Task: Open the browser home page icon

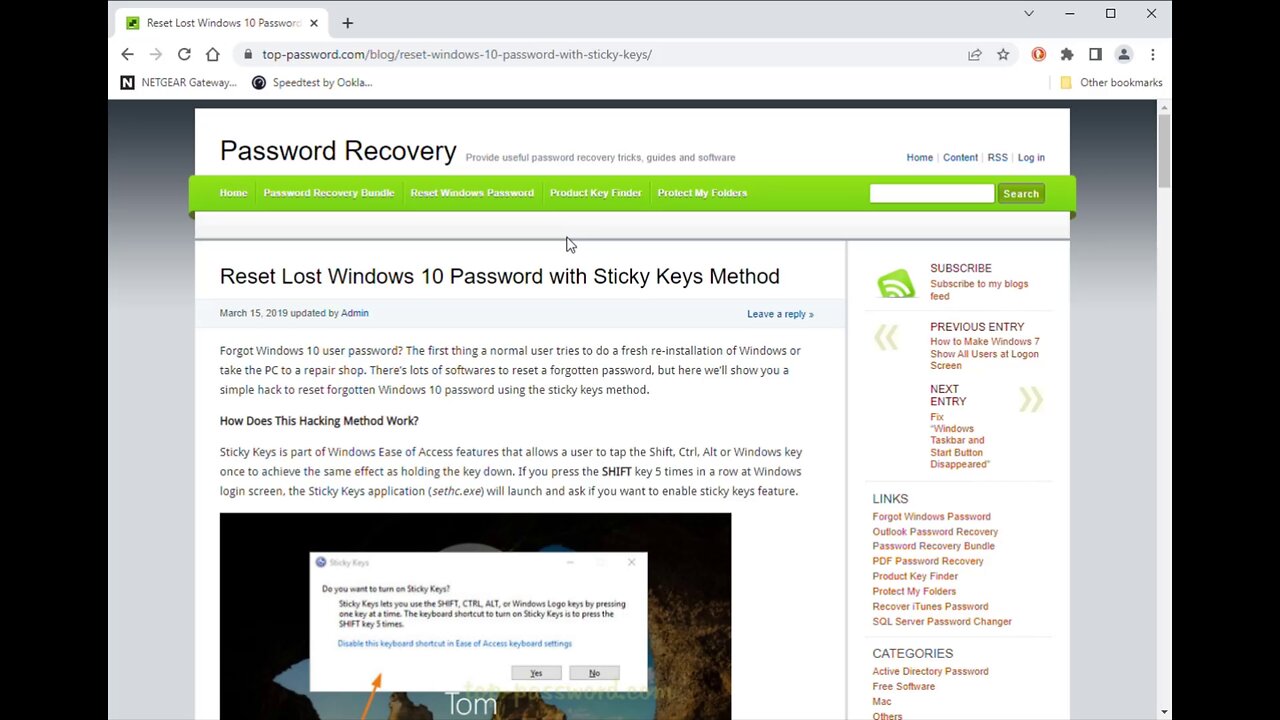Action: tap(212, 55)
